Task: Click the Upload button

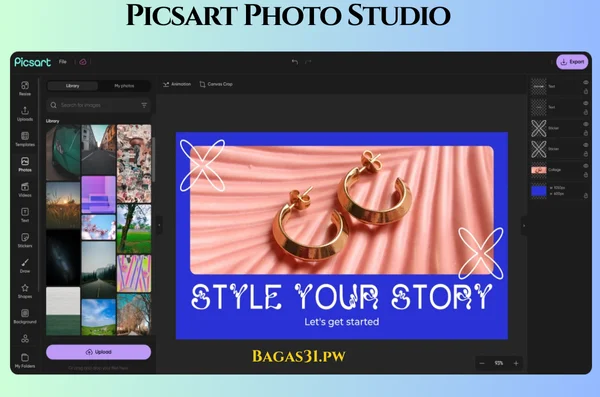Action: pyautogui.click(x=98, y=352)
